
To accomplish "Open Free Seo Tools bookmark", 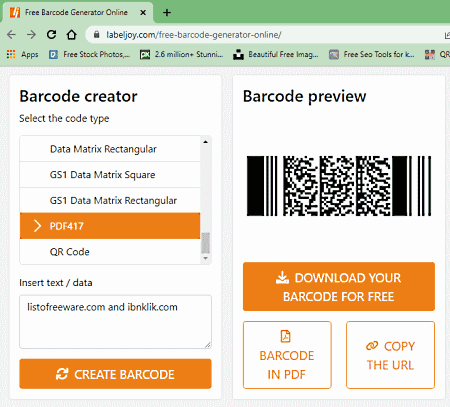I will (372, 54).
